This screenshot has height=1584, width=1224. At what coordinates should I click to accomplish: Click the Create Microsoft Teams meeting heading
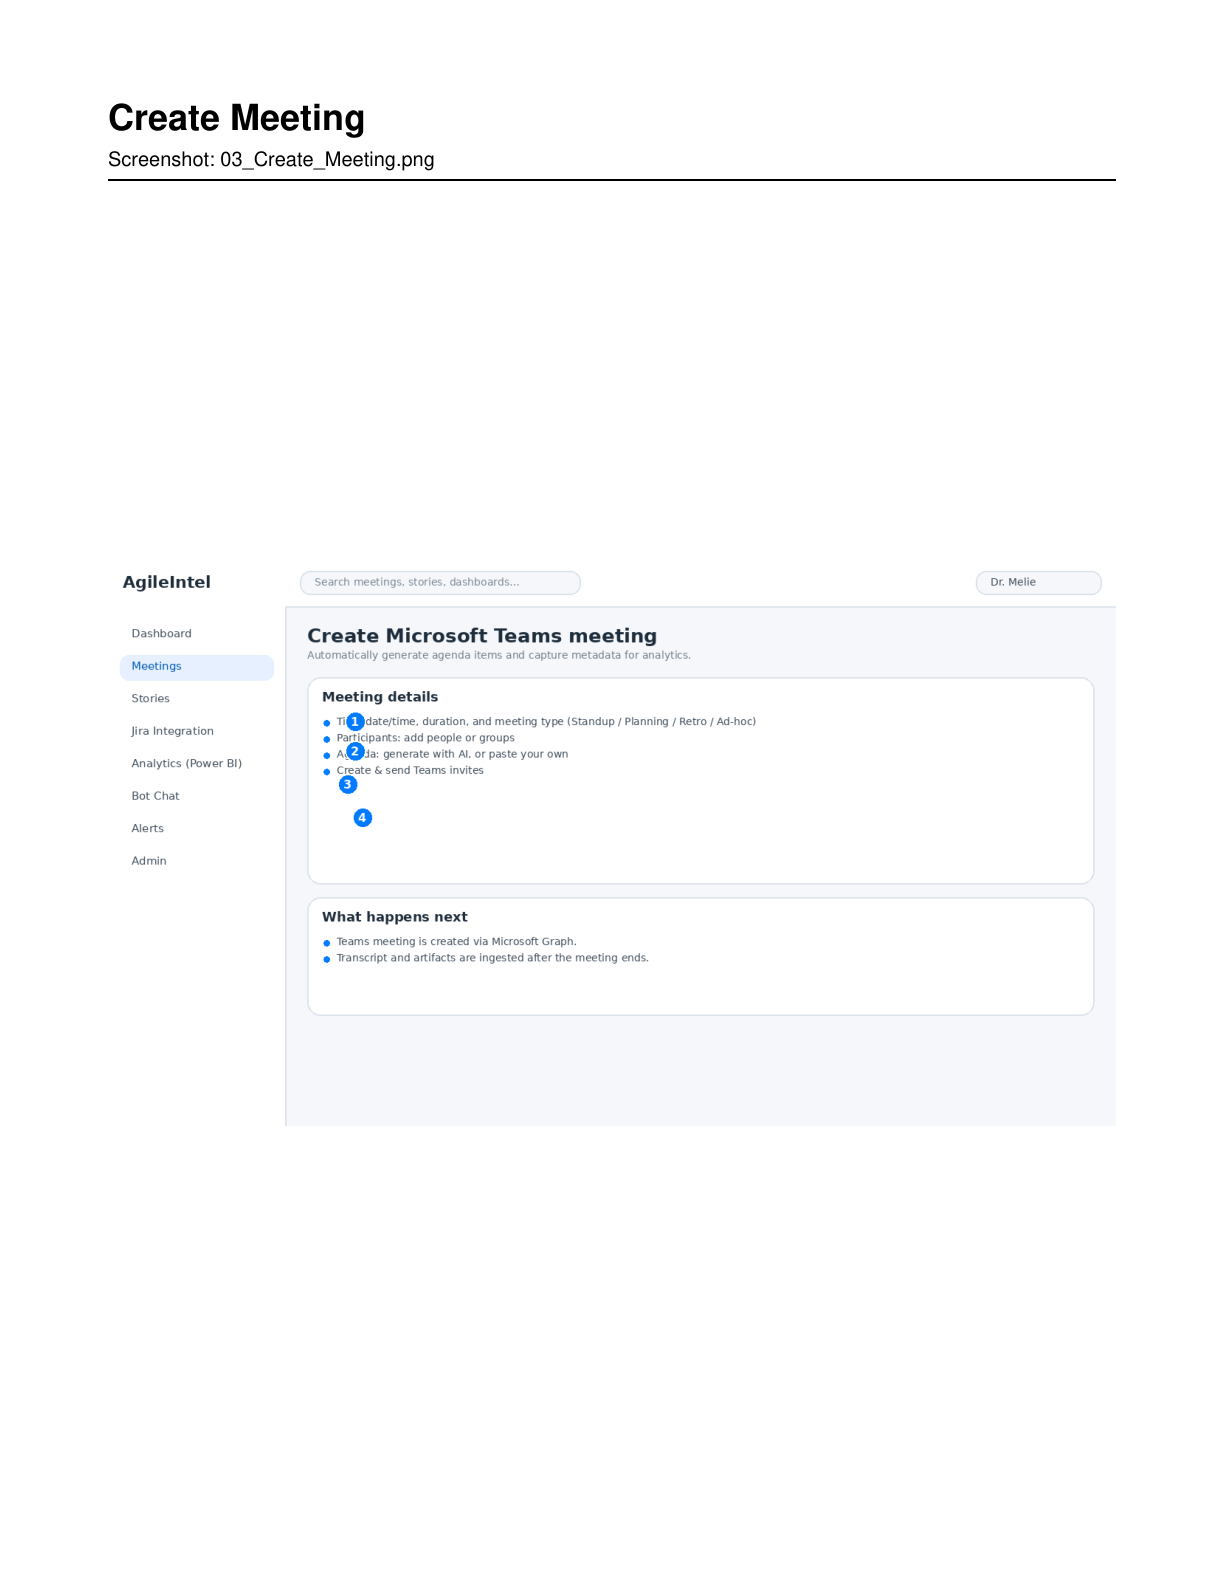(482, 636)
